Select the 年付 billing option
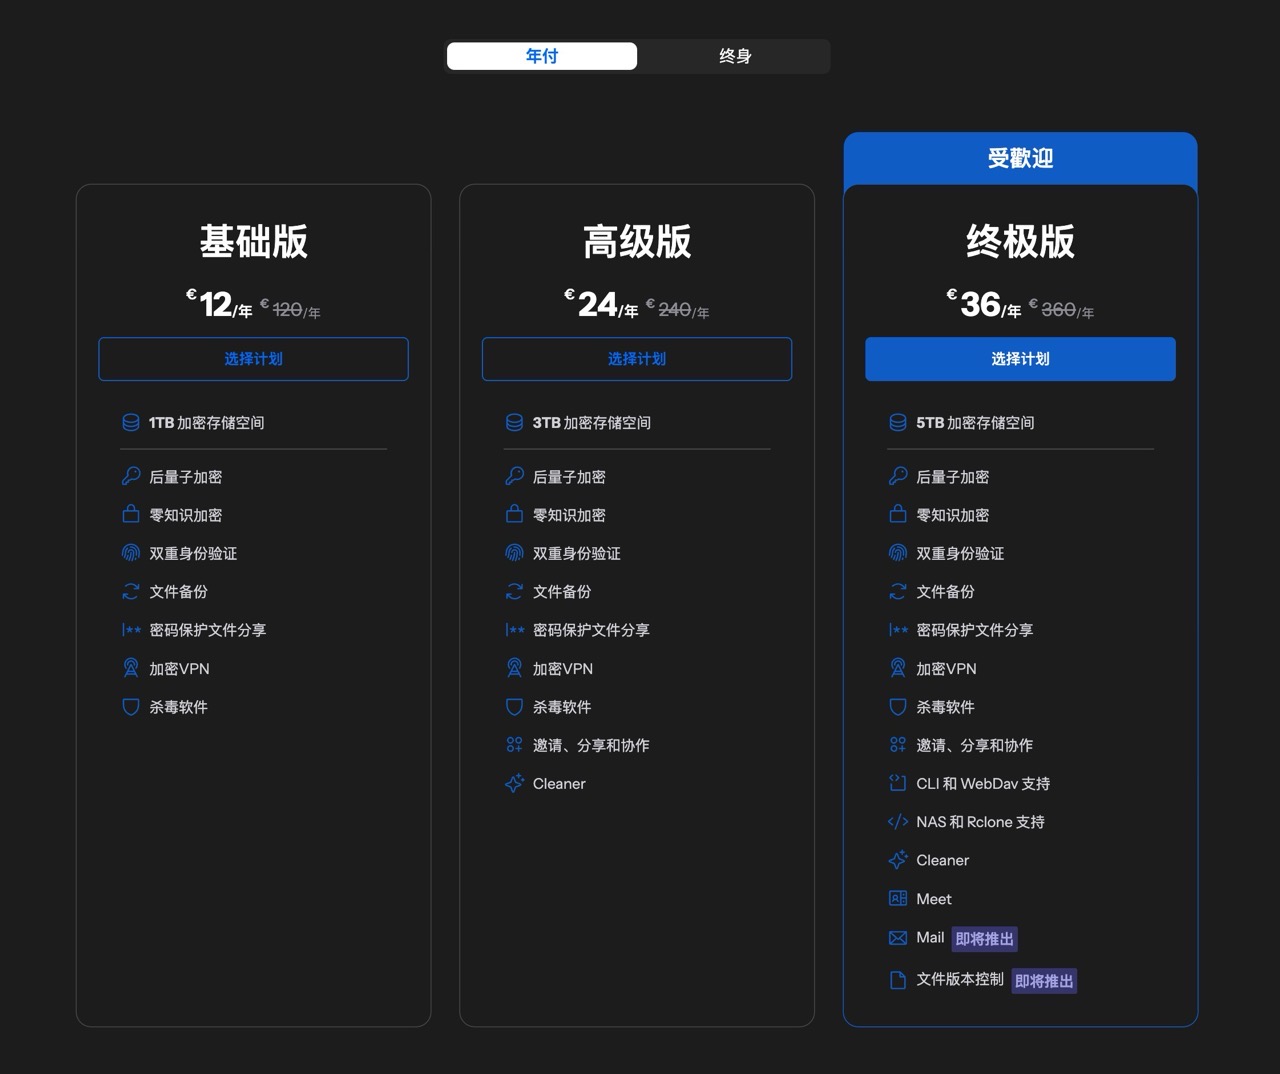 [x=541, y=56]
